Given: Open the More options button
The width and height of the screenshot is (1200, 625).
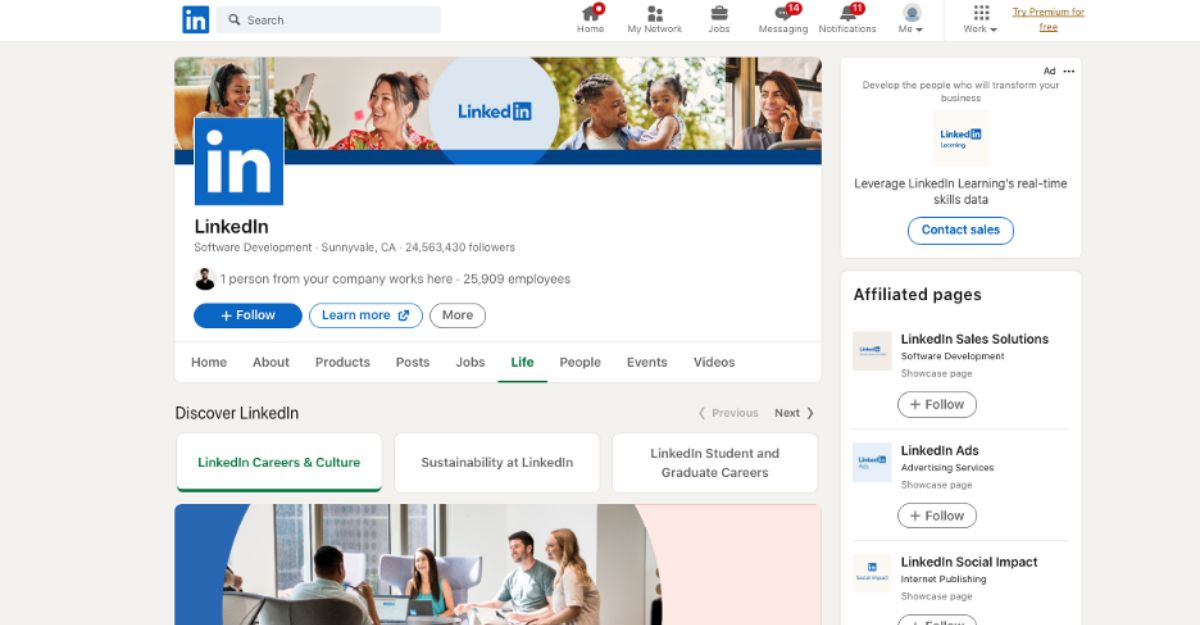Looking at the screenshot, I should pyautogui.click(x=458, y=315).
